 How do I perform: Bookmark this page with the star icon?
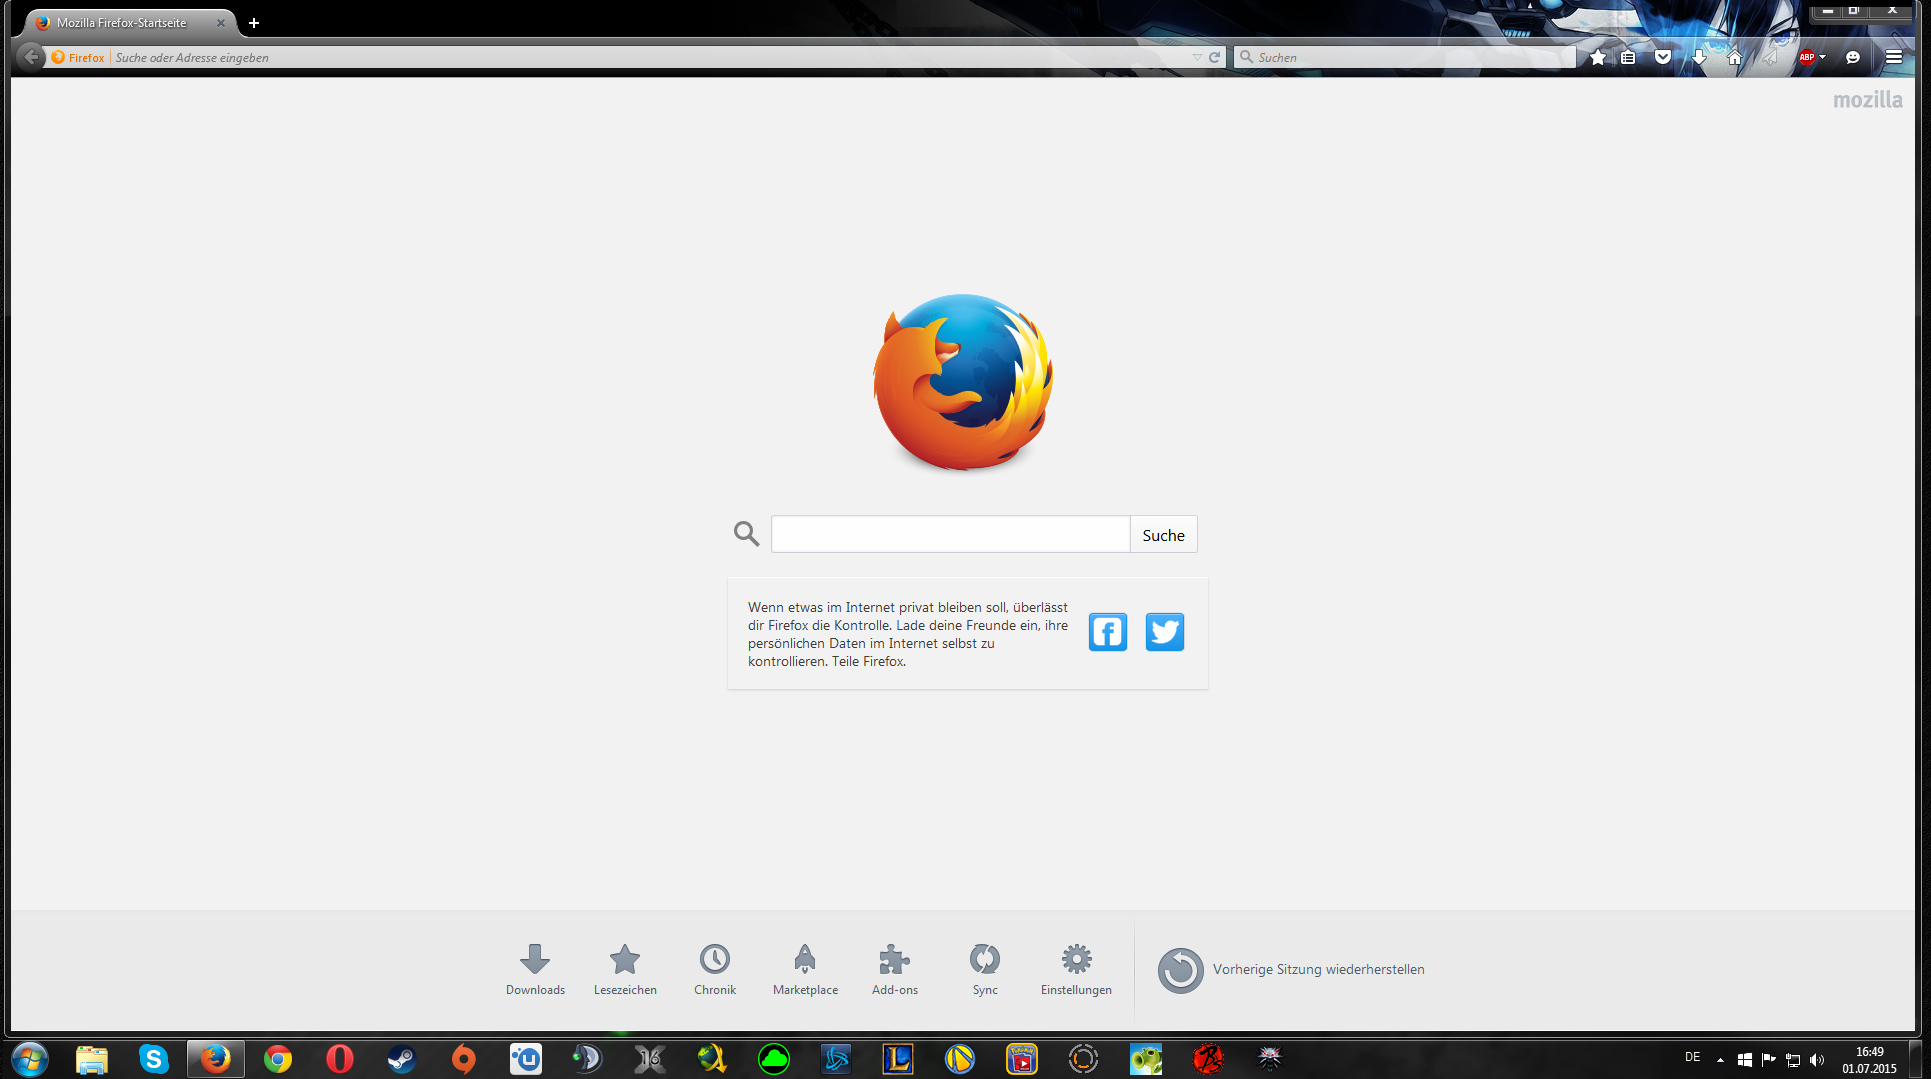(x=1598, y=58)
